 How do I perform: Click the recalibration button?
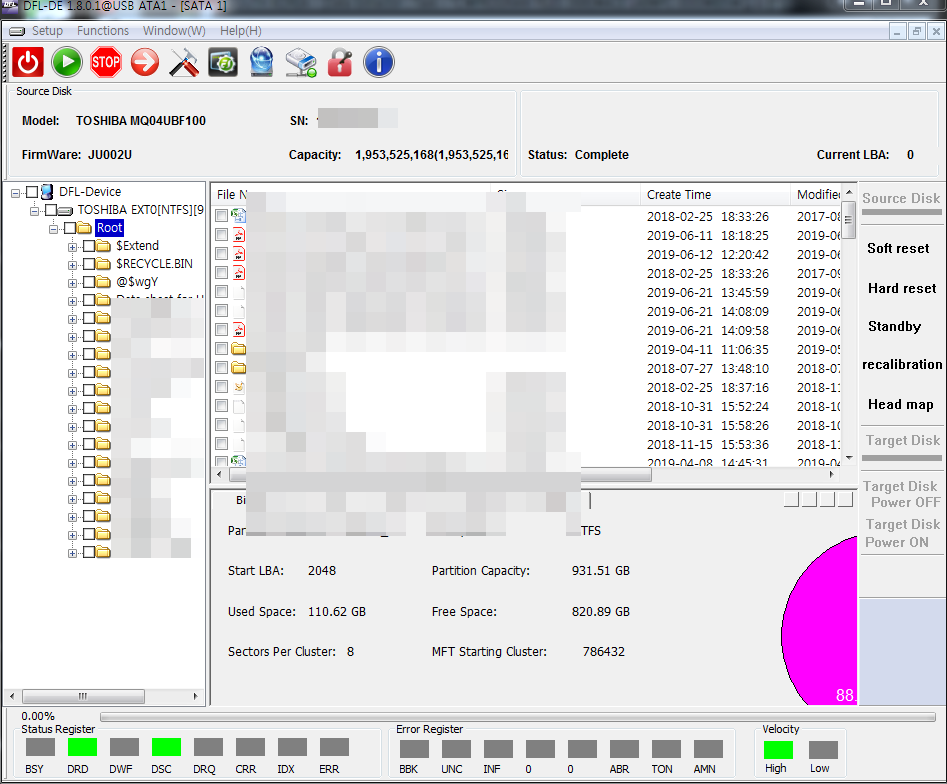pyautogui.click(x=902, y=365)
